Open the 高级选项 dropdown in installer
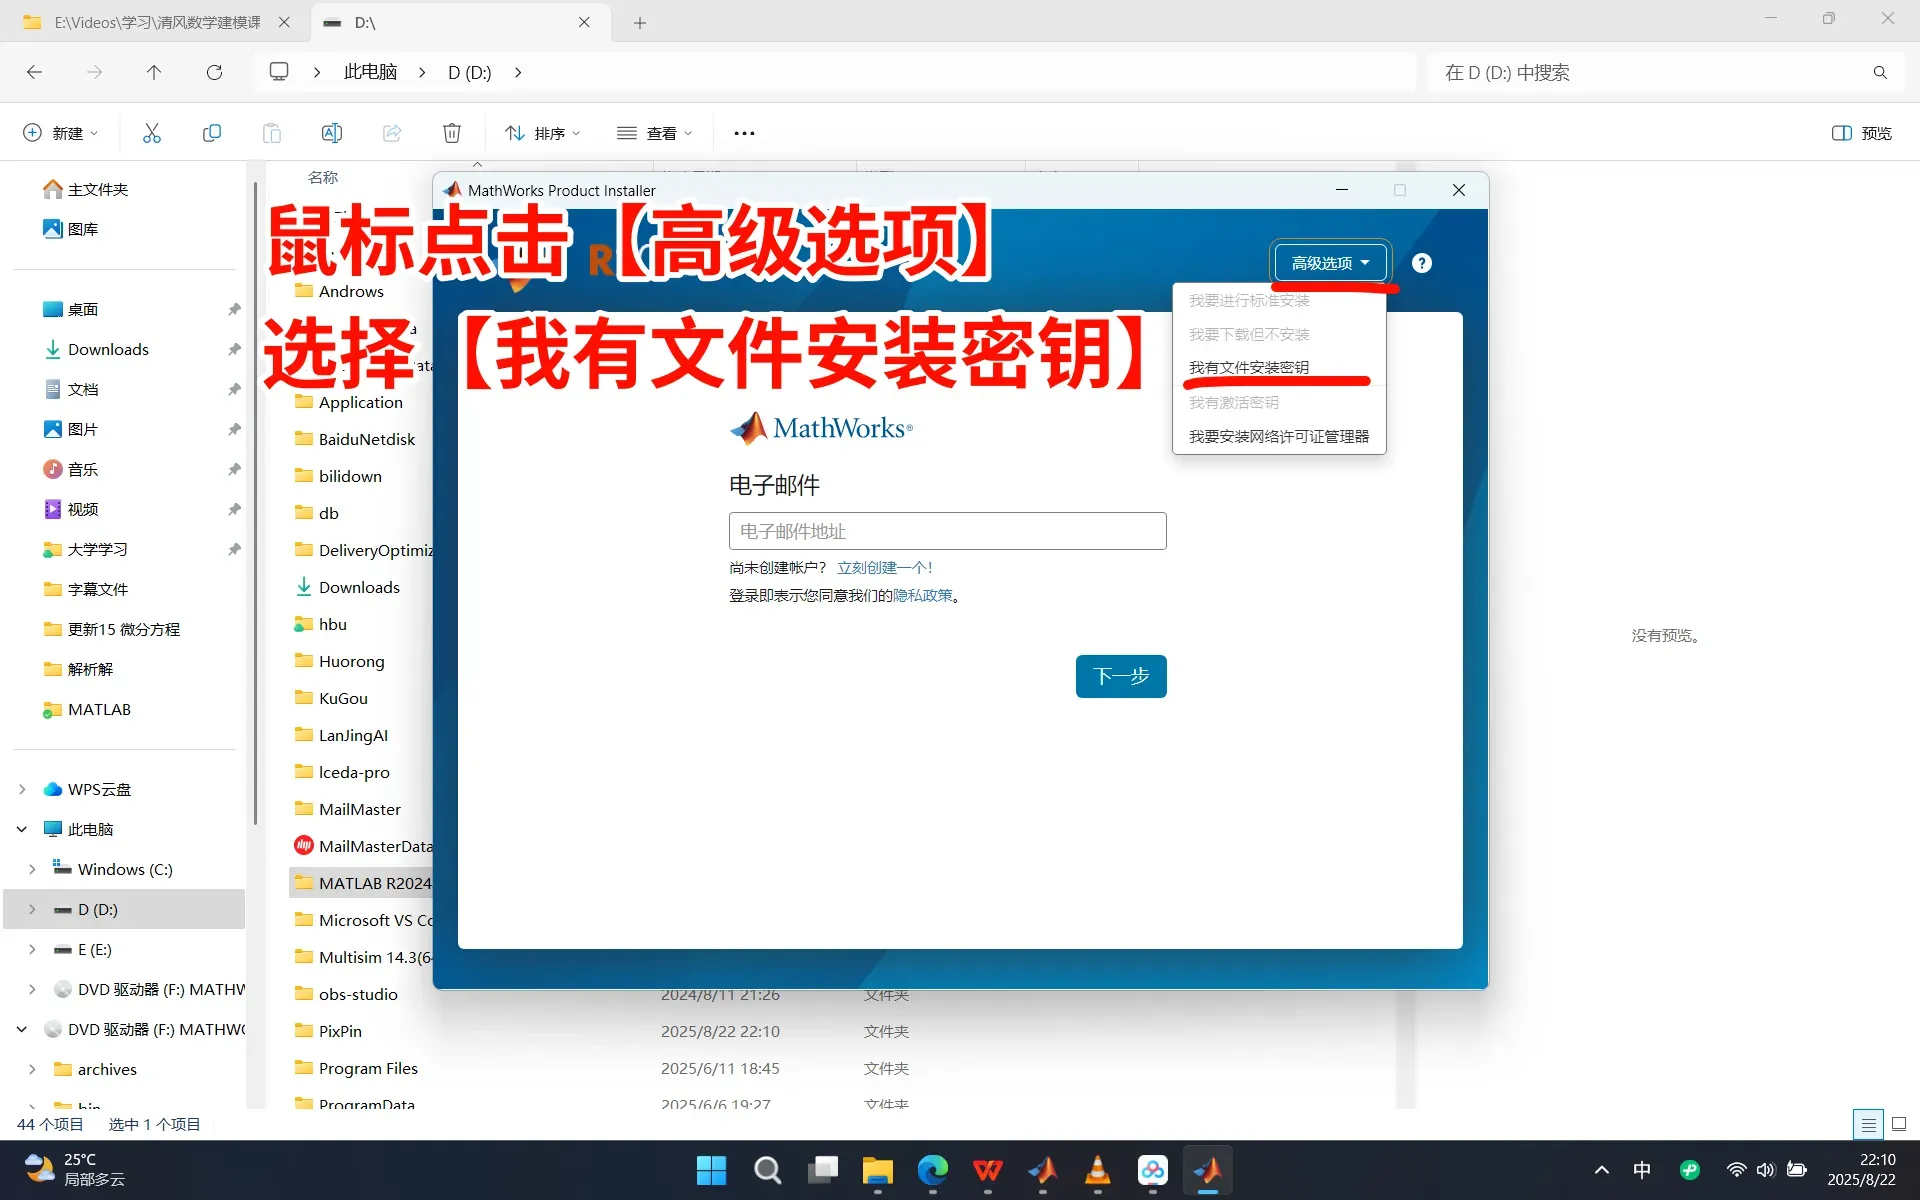Viewport: 1920px width, 1200px height. 1330,263
